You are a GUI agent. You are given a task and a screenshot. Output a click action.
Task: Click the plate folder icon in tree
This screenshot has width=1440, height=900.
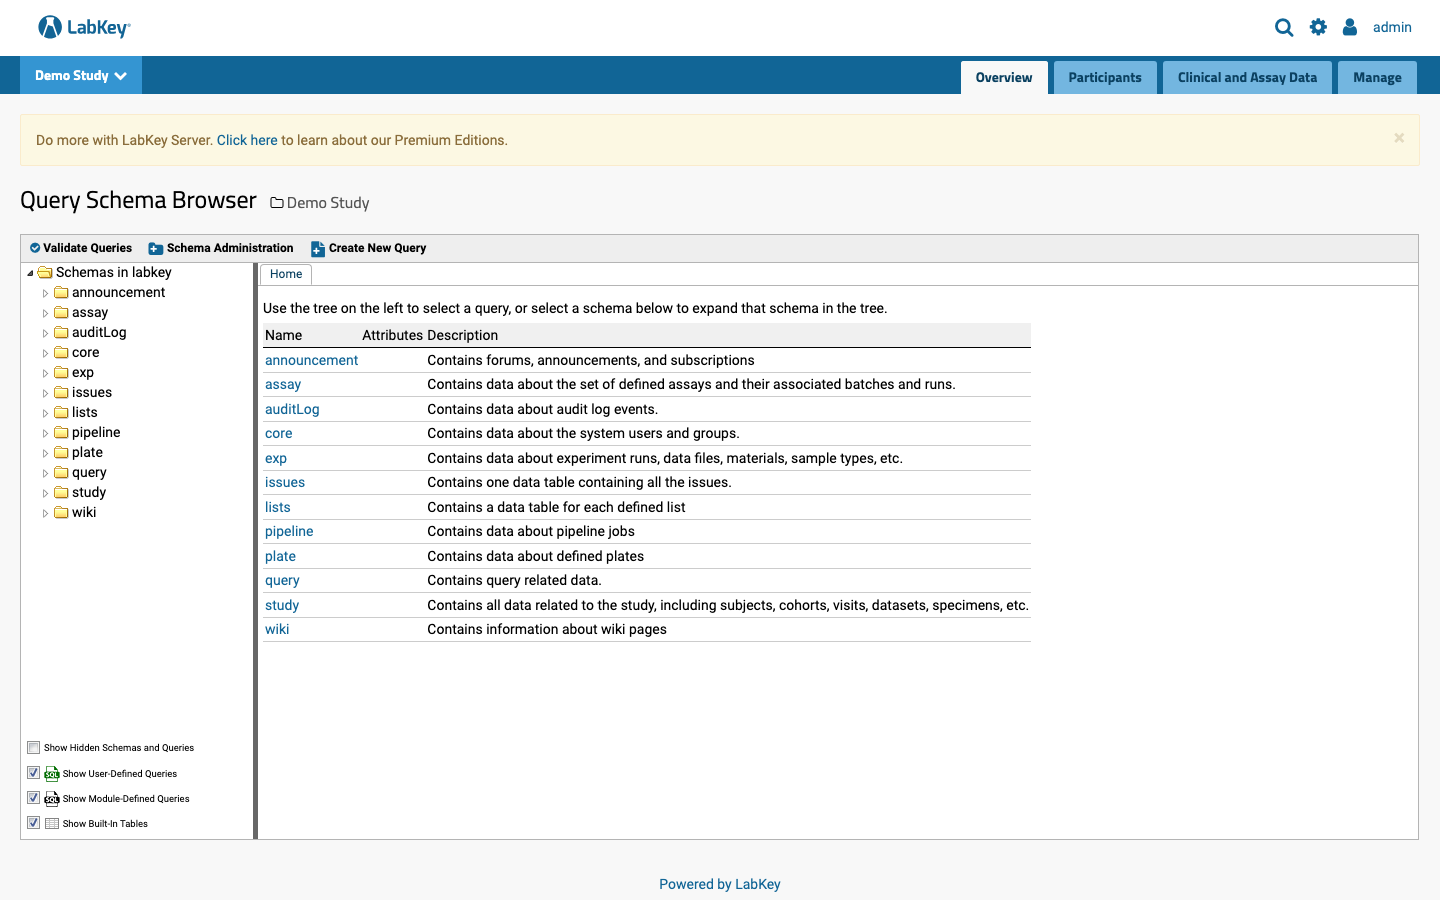61,452
